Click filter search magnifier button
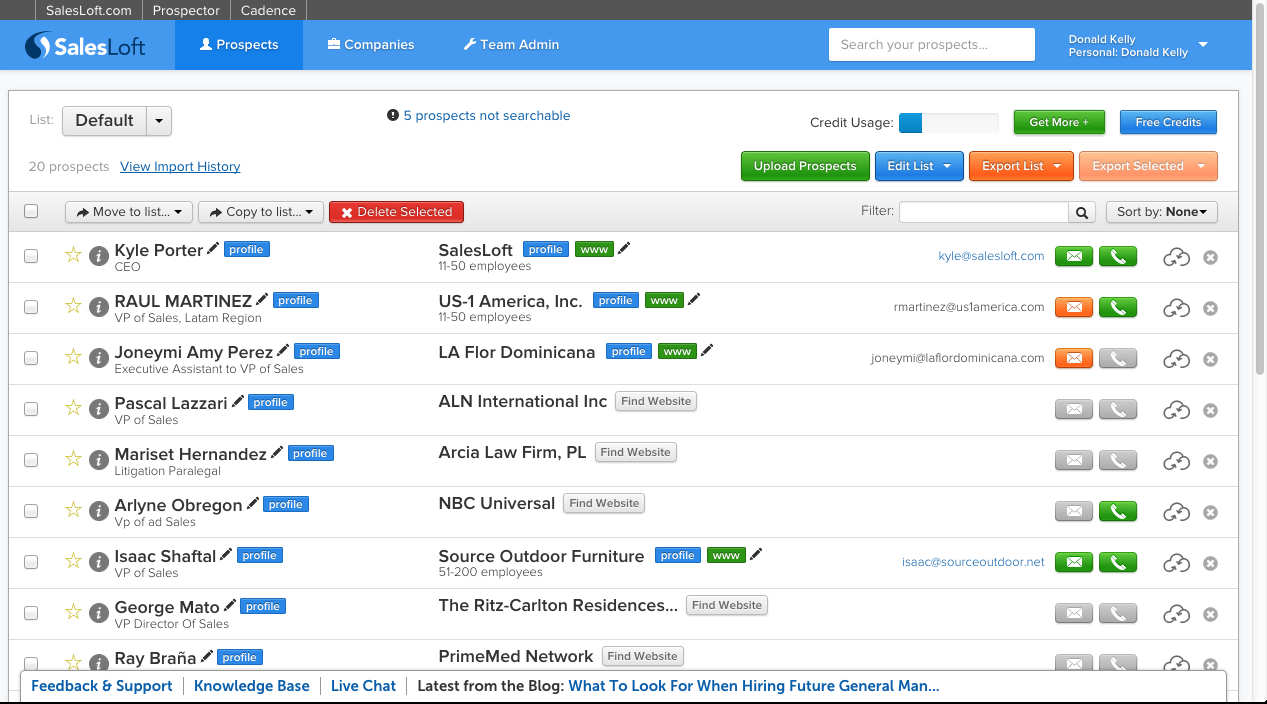Image resolution: width=1267 pixels, height=704 pixels. coord(1081,212)
